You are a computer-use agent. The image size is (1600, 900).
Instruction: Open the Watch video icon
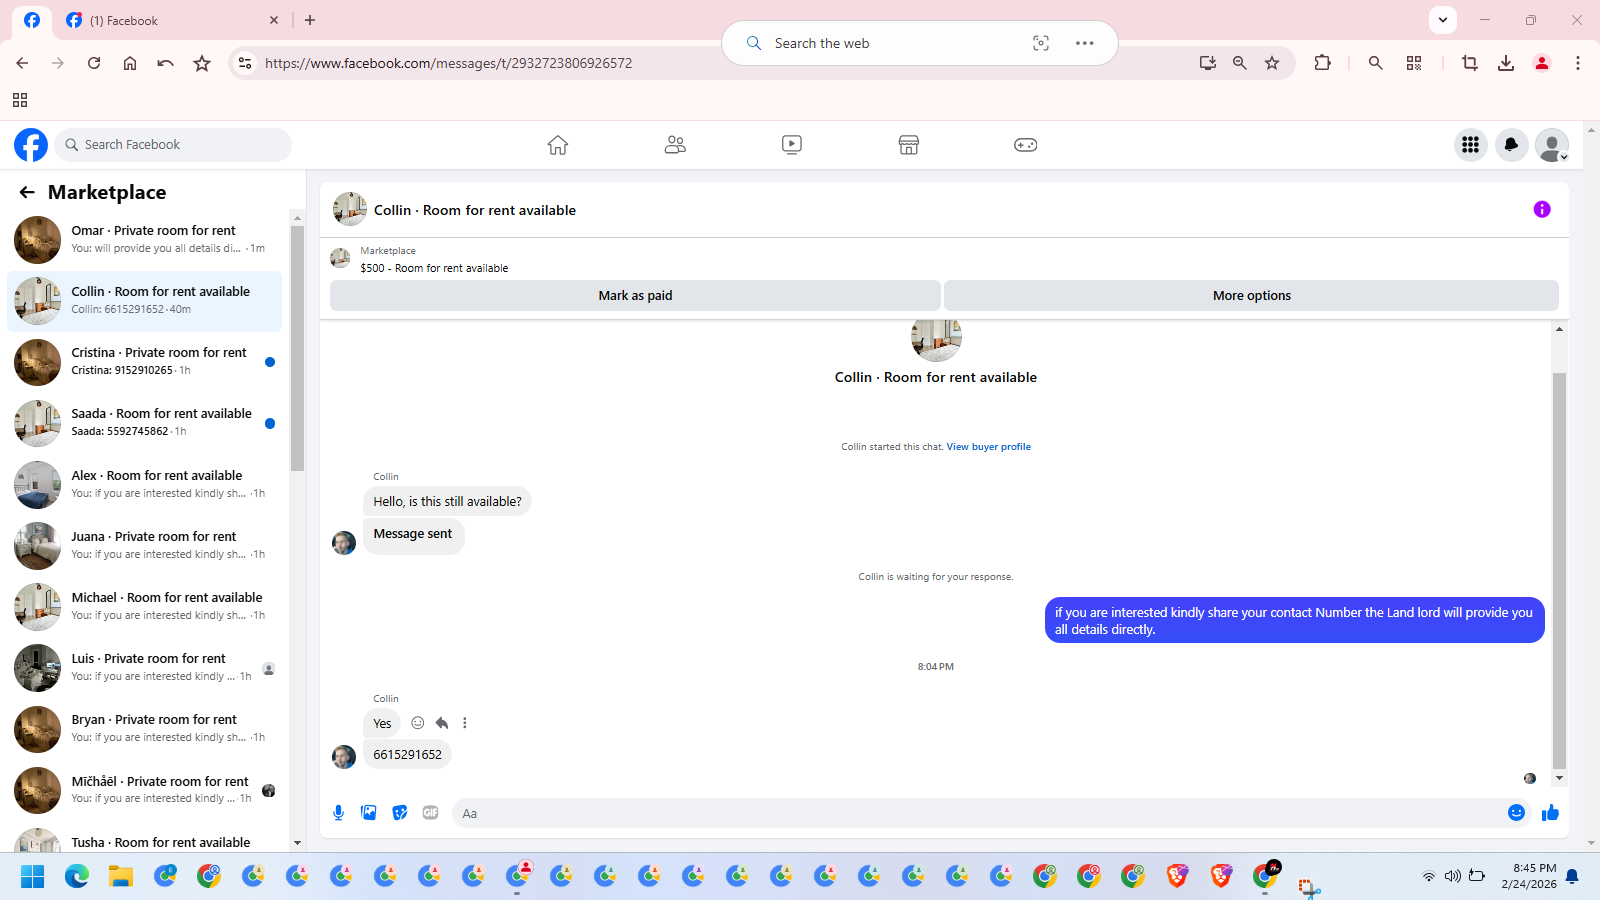click(792, 145)
